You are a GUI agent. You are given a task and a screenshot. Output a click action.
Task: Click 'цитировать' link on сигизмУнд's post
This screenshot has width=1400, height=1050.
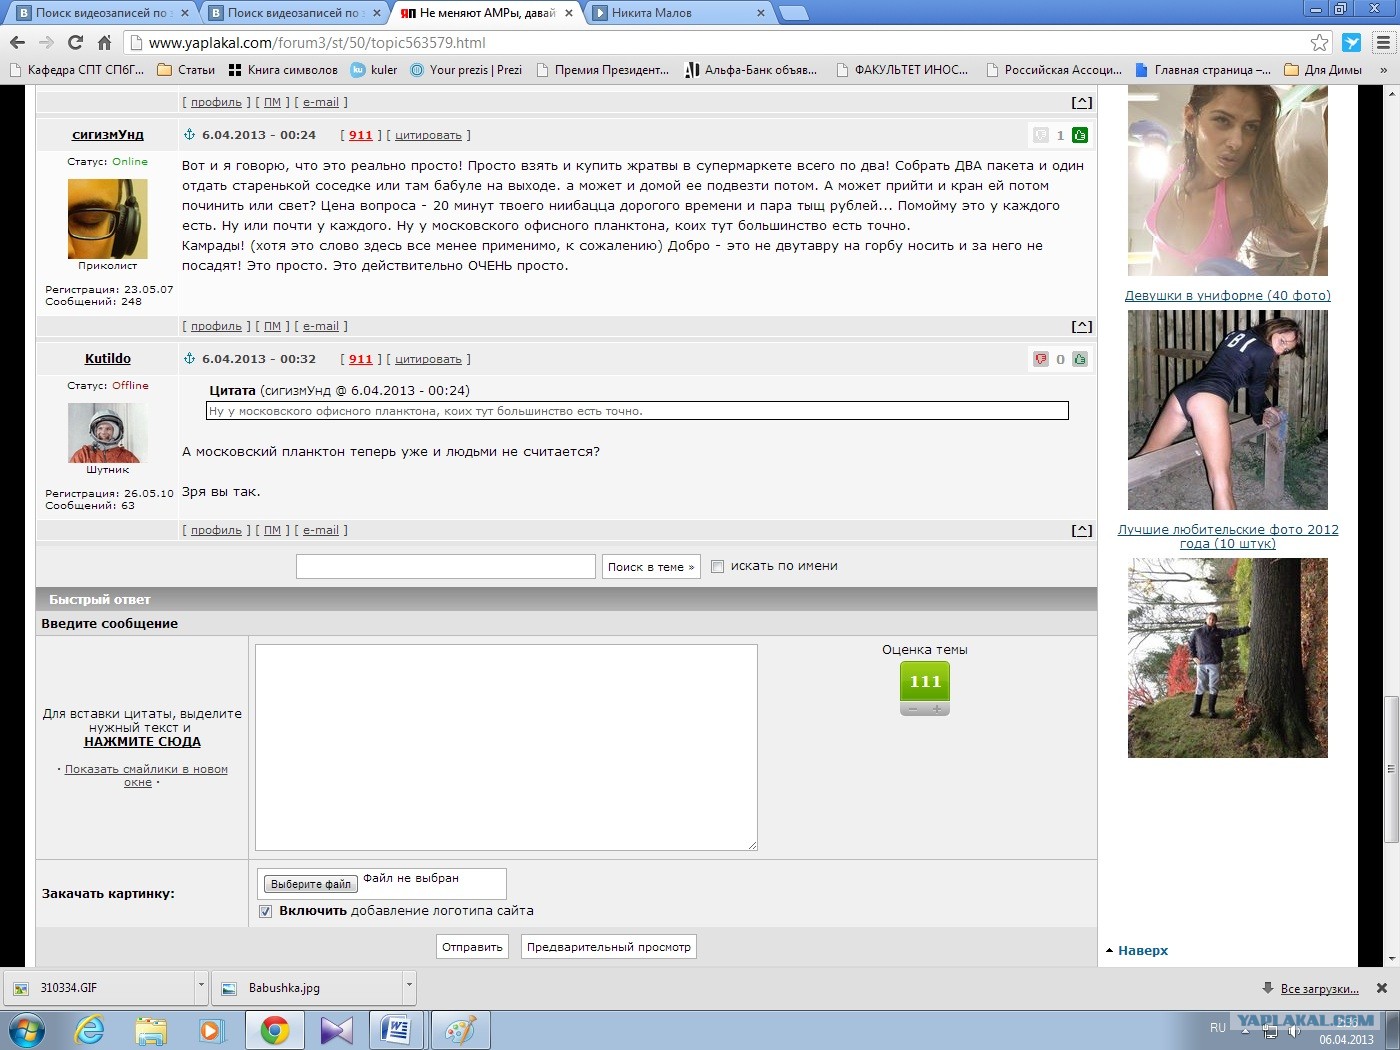tap(428, 135)
